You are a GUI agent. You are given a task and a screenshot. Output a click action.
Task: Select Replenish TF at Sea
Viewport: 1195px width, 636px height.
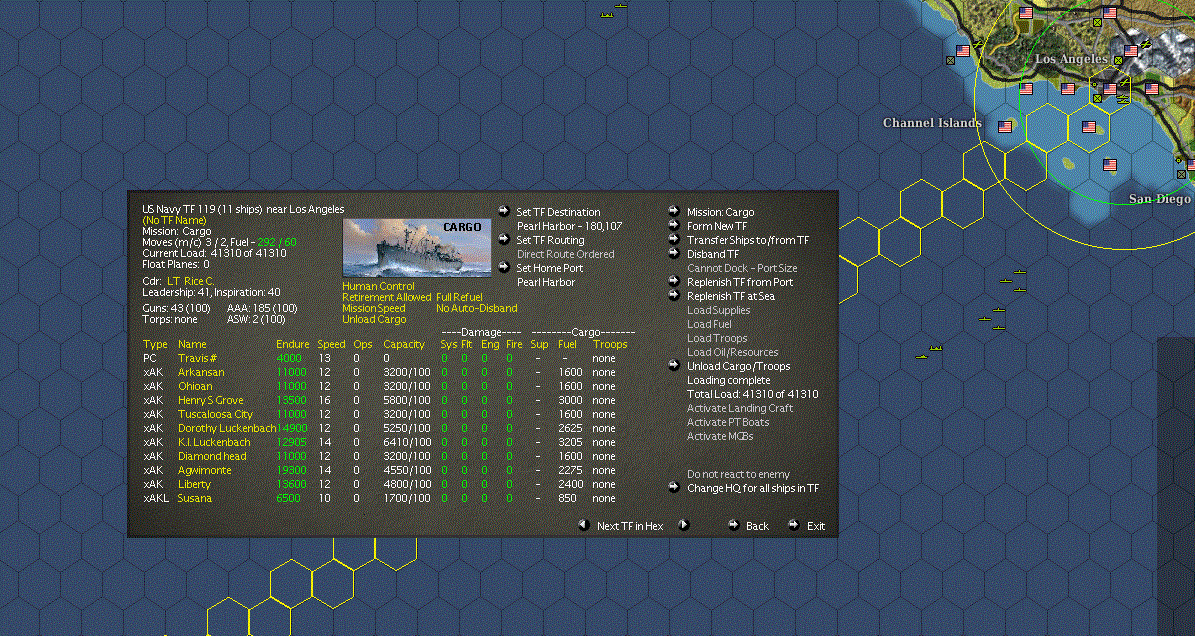(x=731, y=296)
